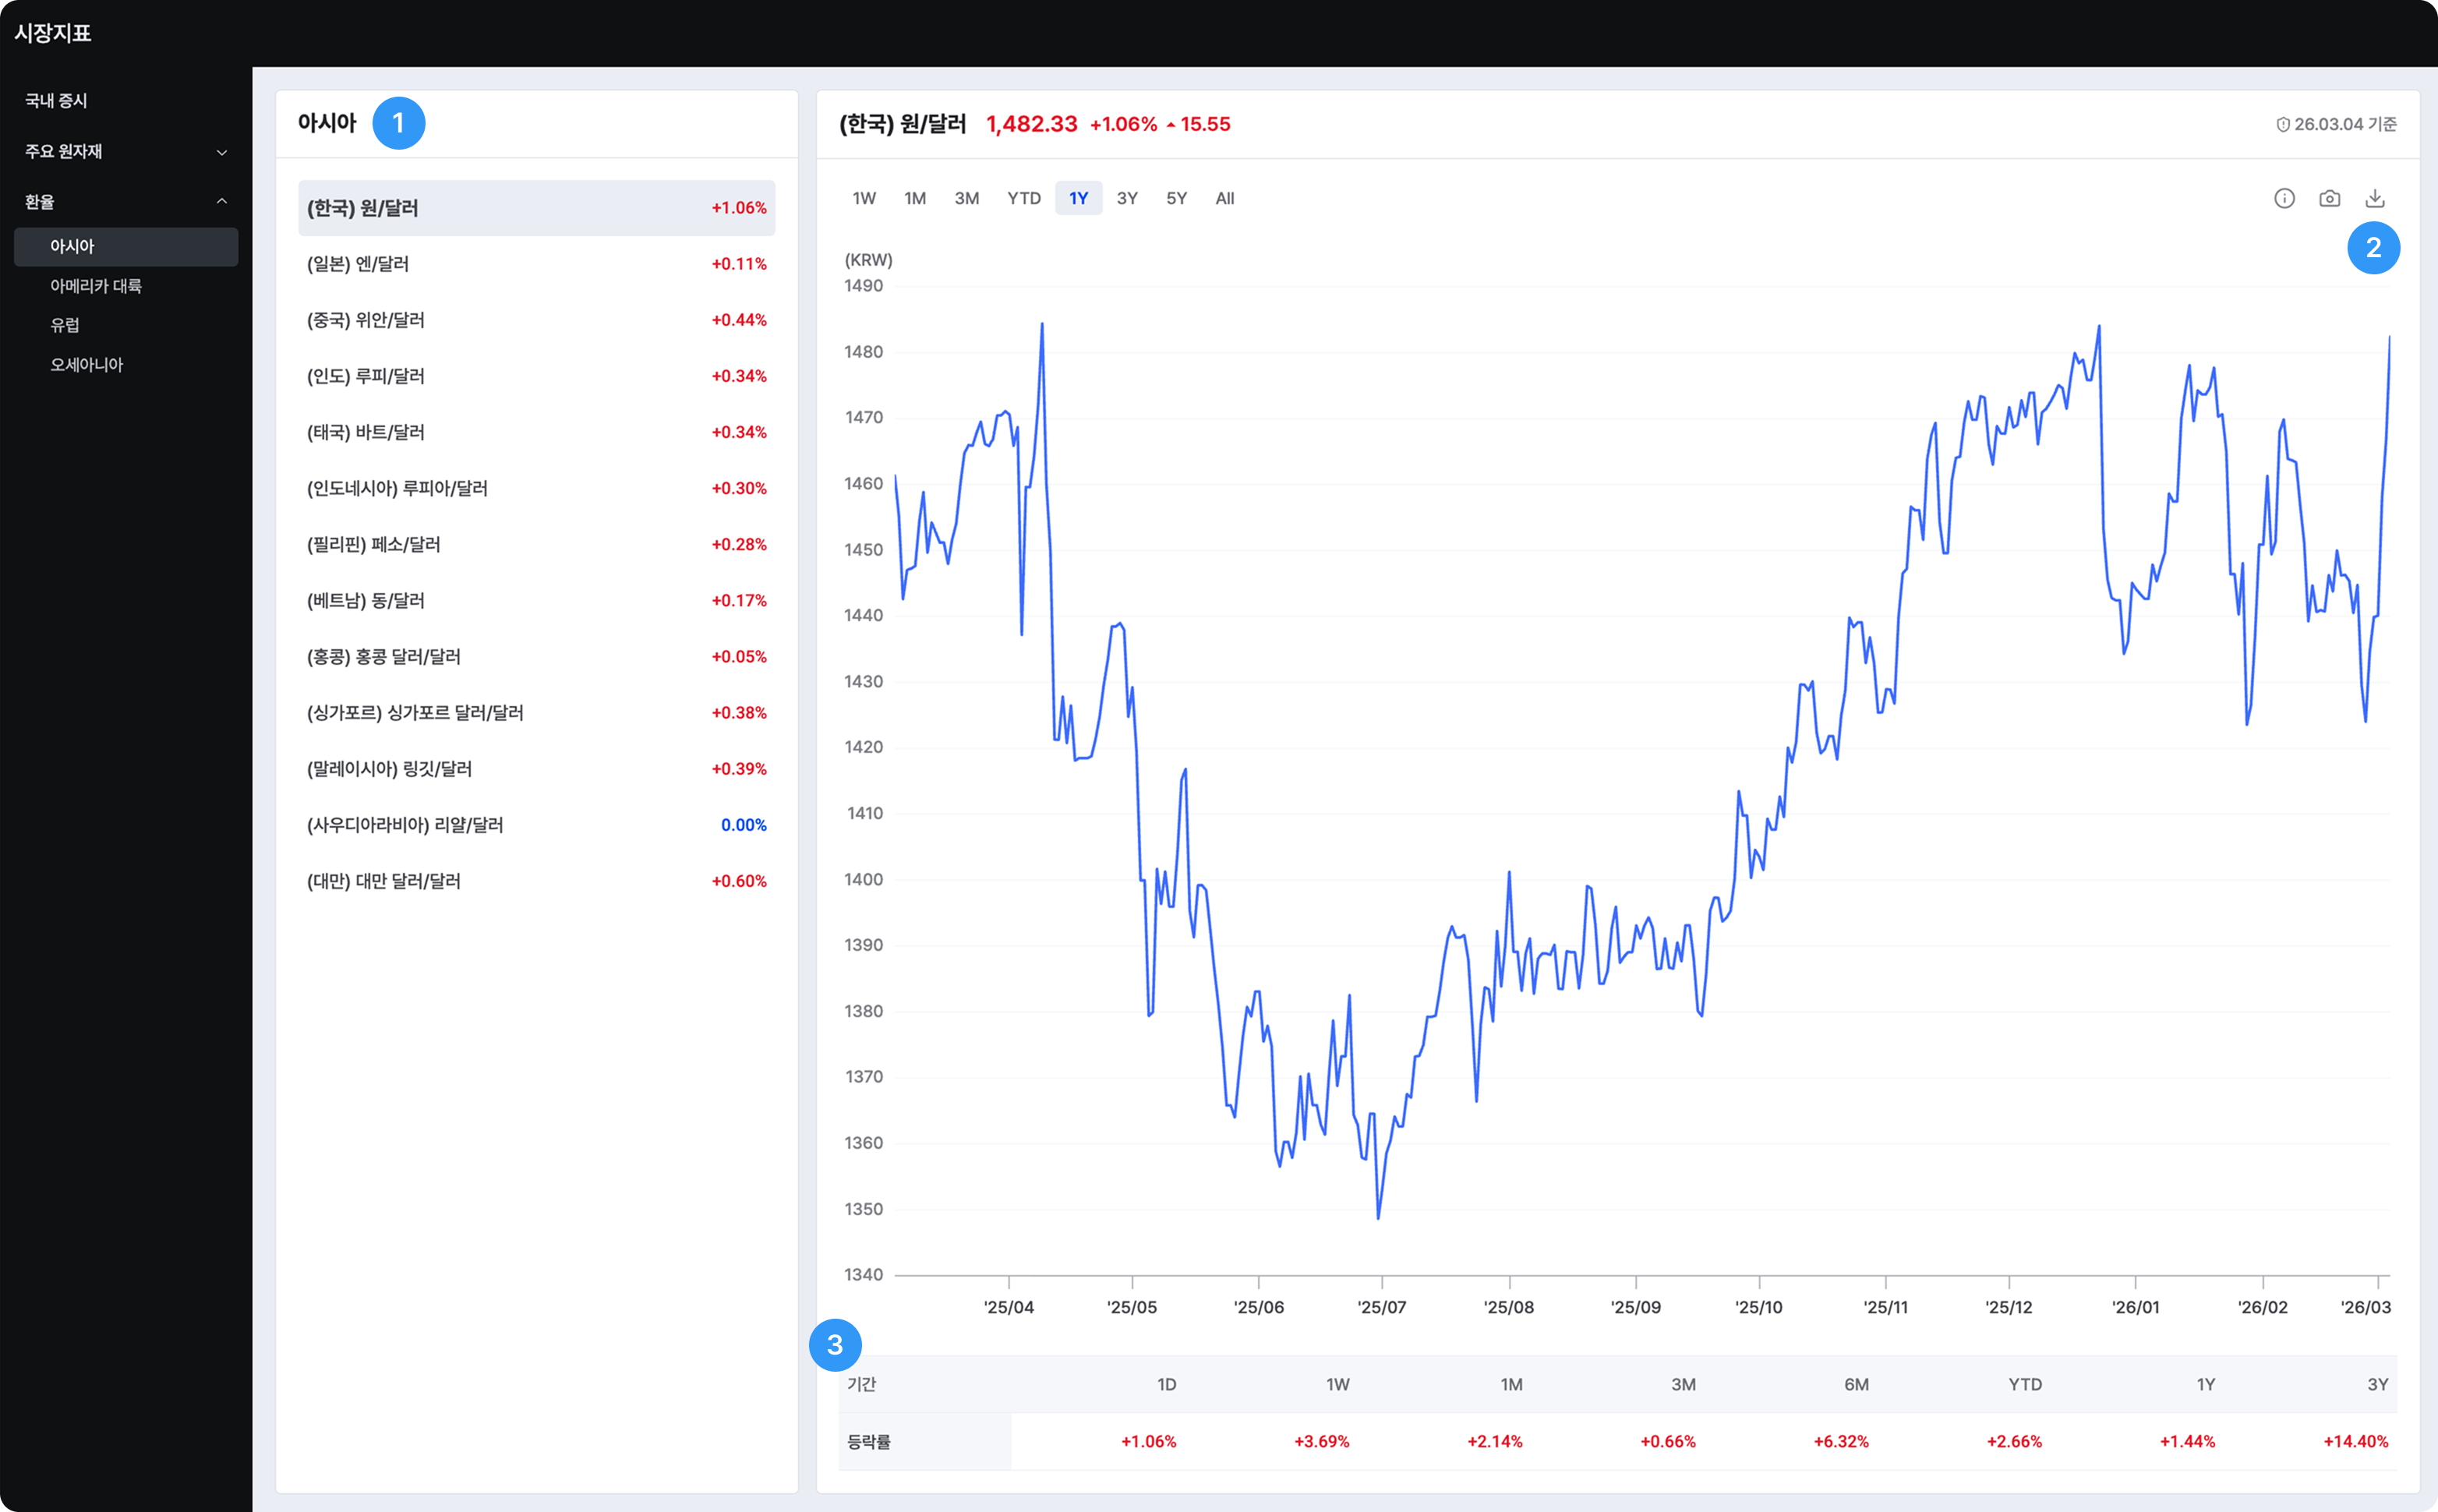This screenshot has width=2438, height=1512.
Task: Select 유럽 under 환율
Action: [x=65, y=325]
